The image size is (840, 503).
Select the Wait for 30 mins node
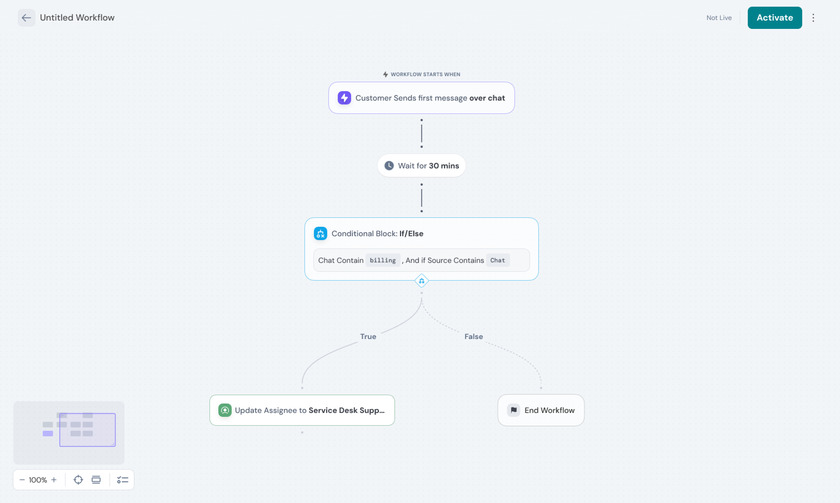click(x=422, y=166)
